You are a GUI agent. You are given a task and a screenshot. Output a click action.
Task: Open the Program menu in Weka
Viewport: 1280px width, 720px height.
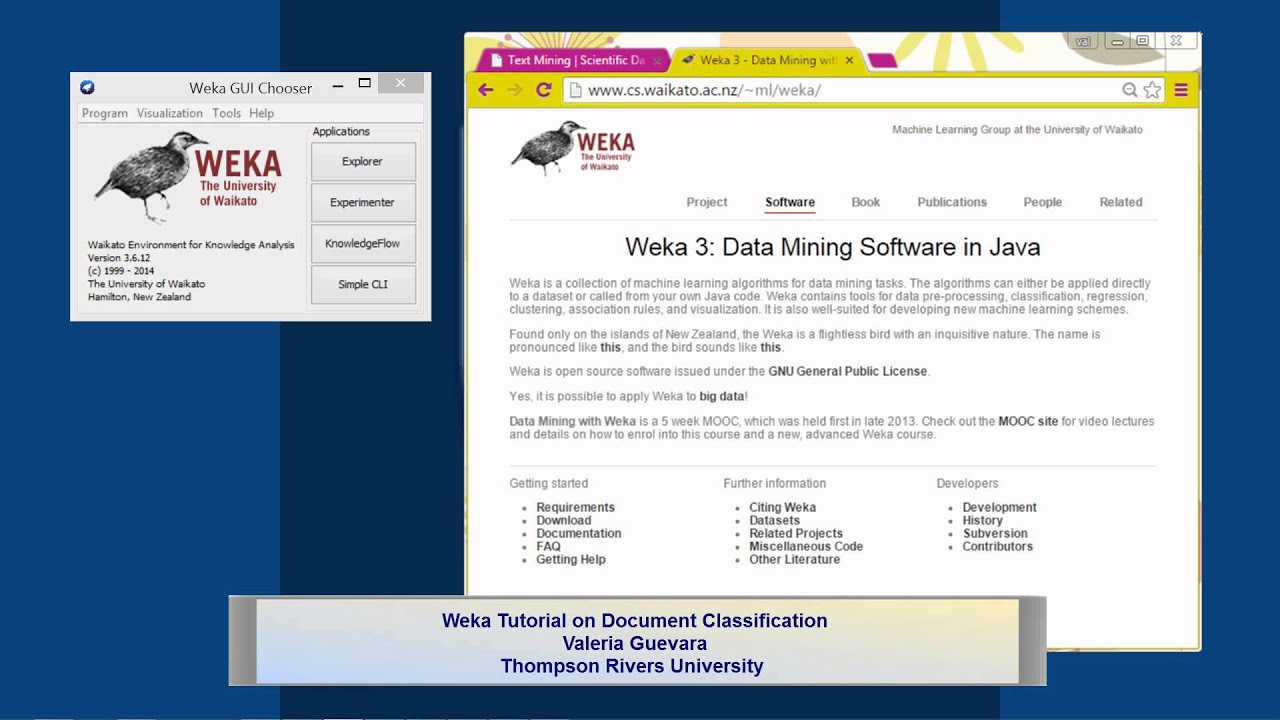tap(105, 113)
